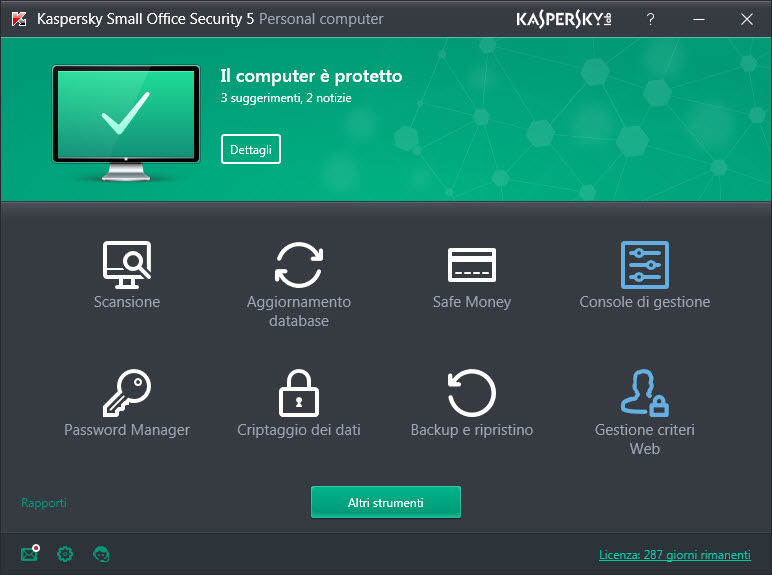This screenshot has height=575, width=772.
Task: Open the Scansione scan tool icon
Action: 127,265
